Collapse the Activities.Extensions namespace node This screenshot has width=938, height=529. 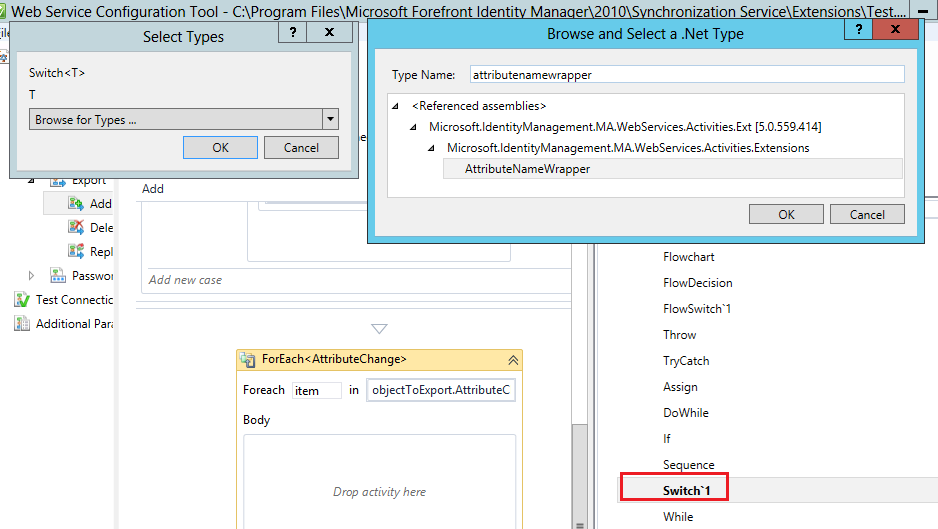pyautogui.click(x=431, y=148)
